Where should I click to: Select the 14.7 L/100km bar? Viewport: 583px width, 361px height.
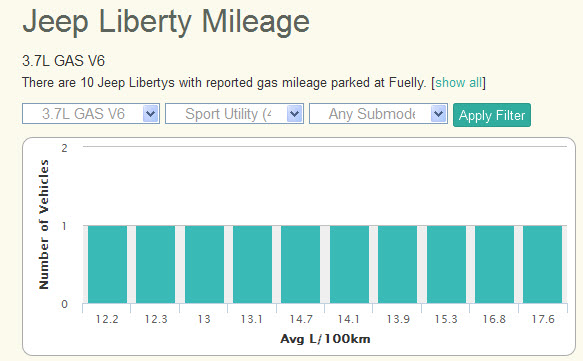[x=300, y=264]
